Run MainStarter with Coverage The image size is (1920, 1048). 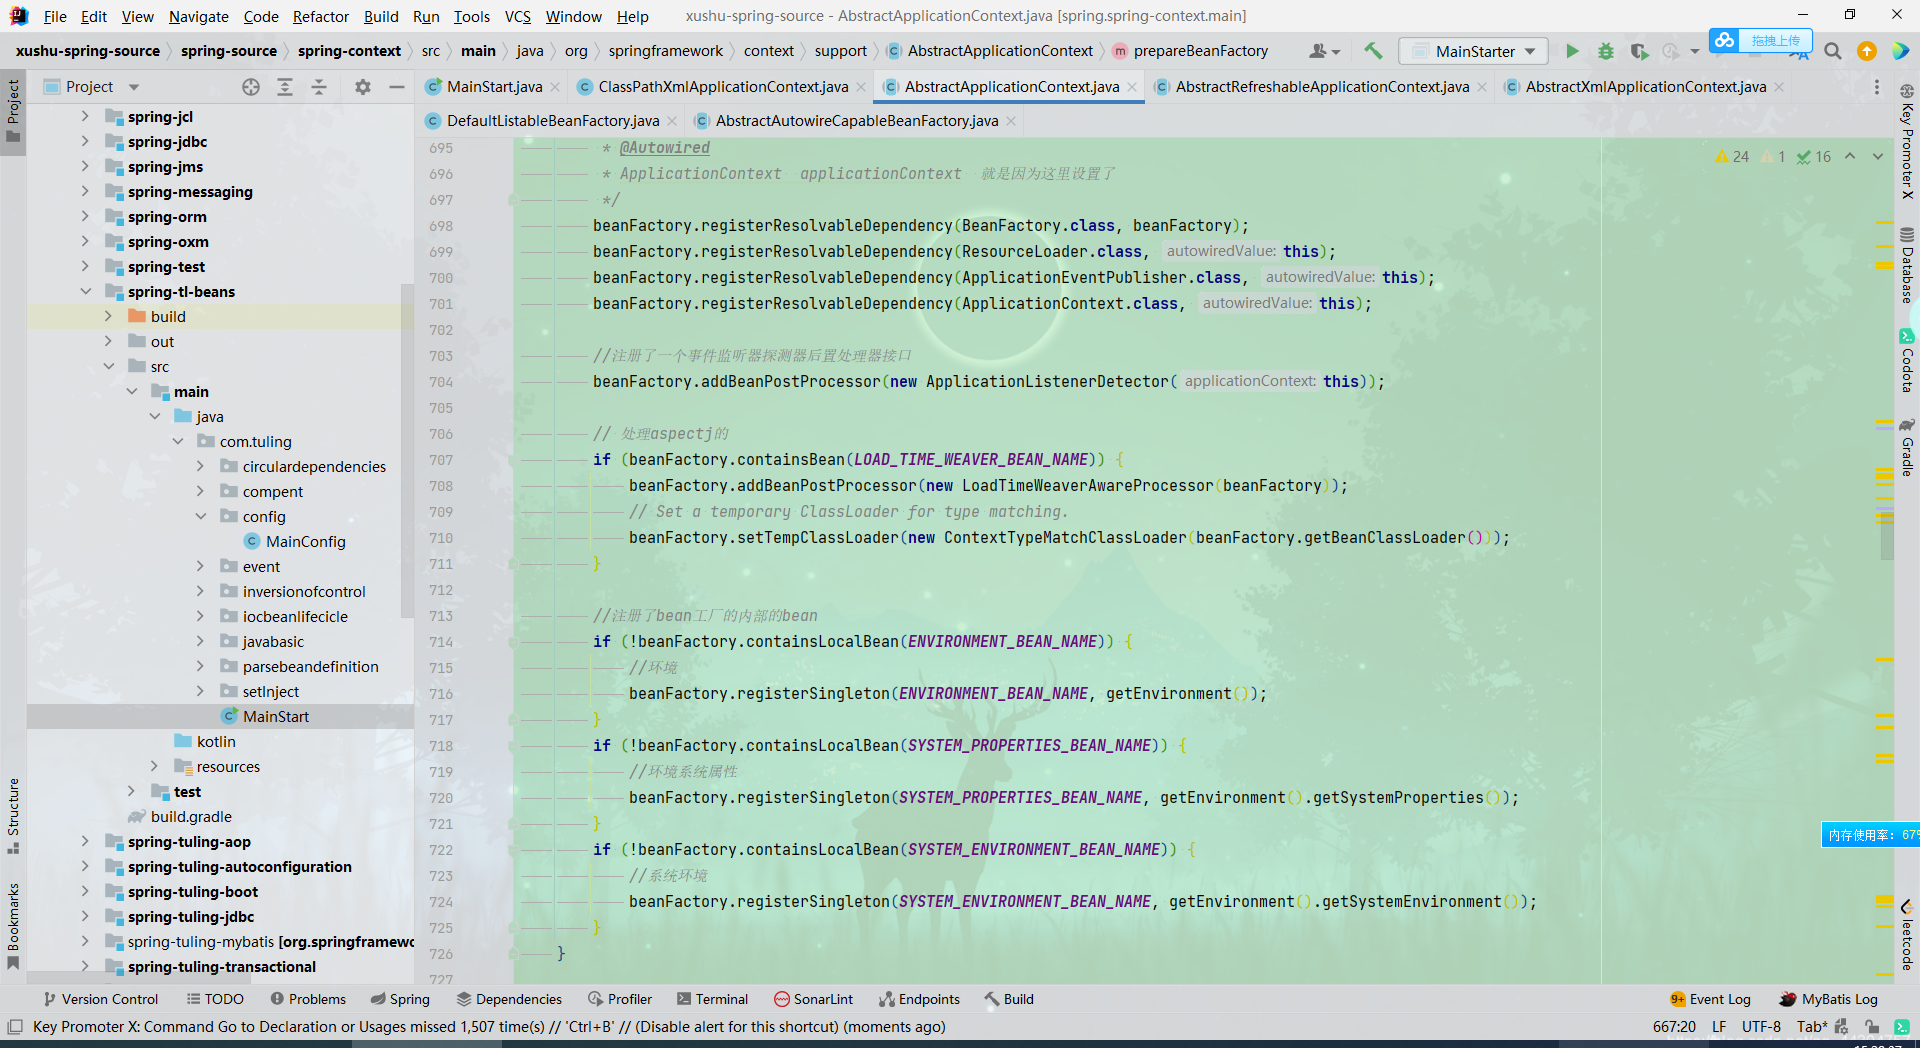tap(1638, 51)
